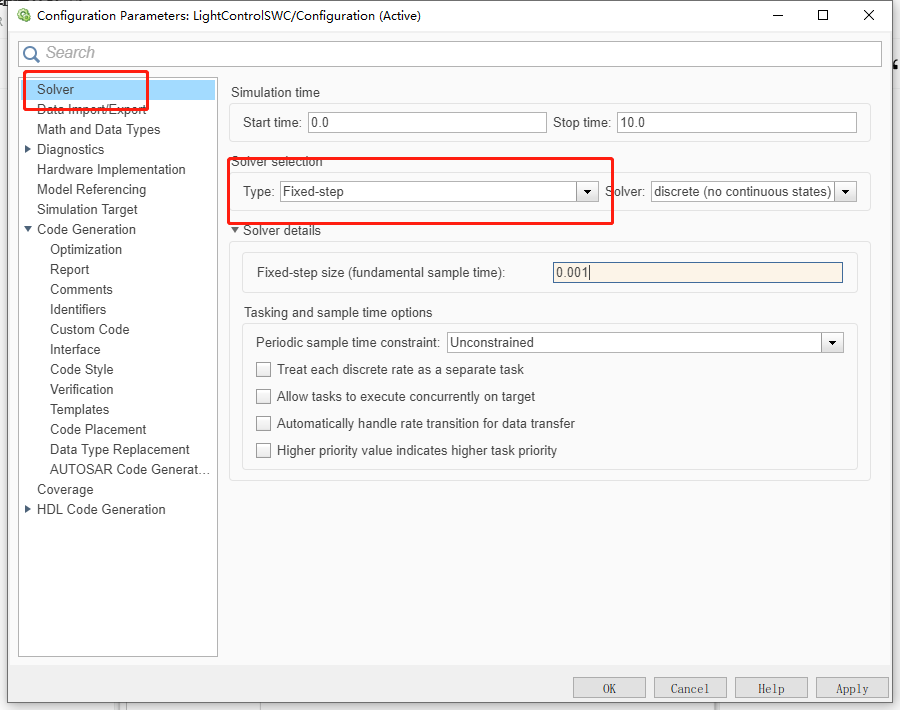Click the Apply button
The width and height of the screenshot is (900, 710).
852,688
